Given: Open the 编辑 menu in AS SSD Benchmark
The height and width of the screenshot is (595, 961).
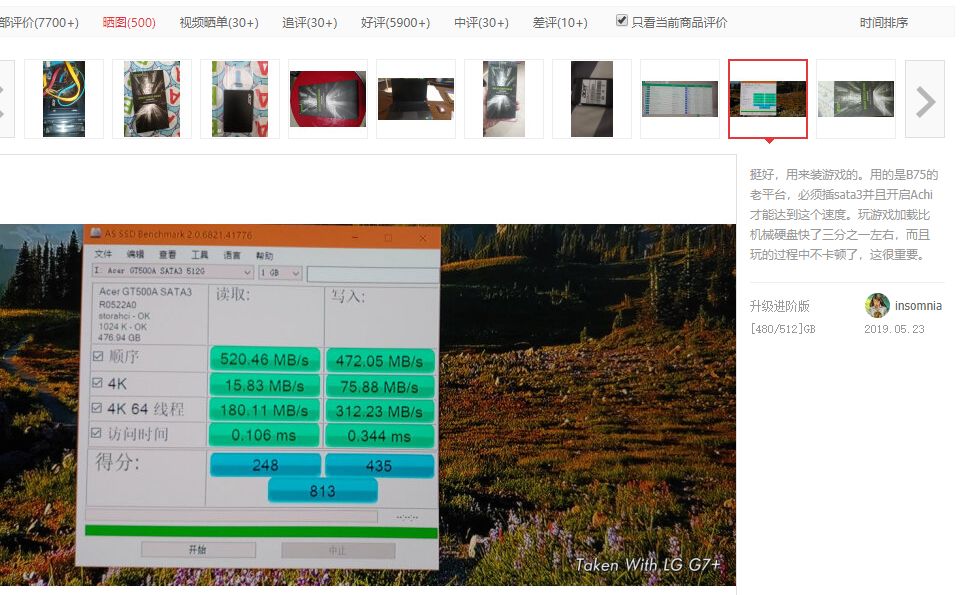Looking at the screenshot, I should pos(135,254).
